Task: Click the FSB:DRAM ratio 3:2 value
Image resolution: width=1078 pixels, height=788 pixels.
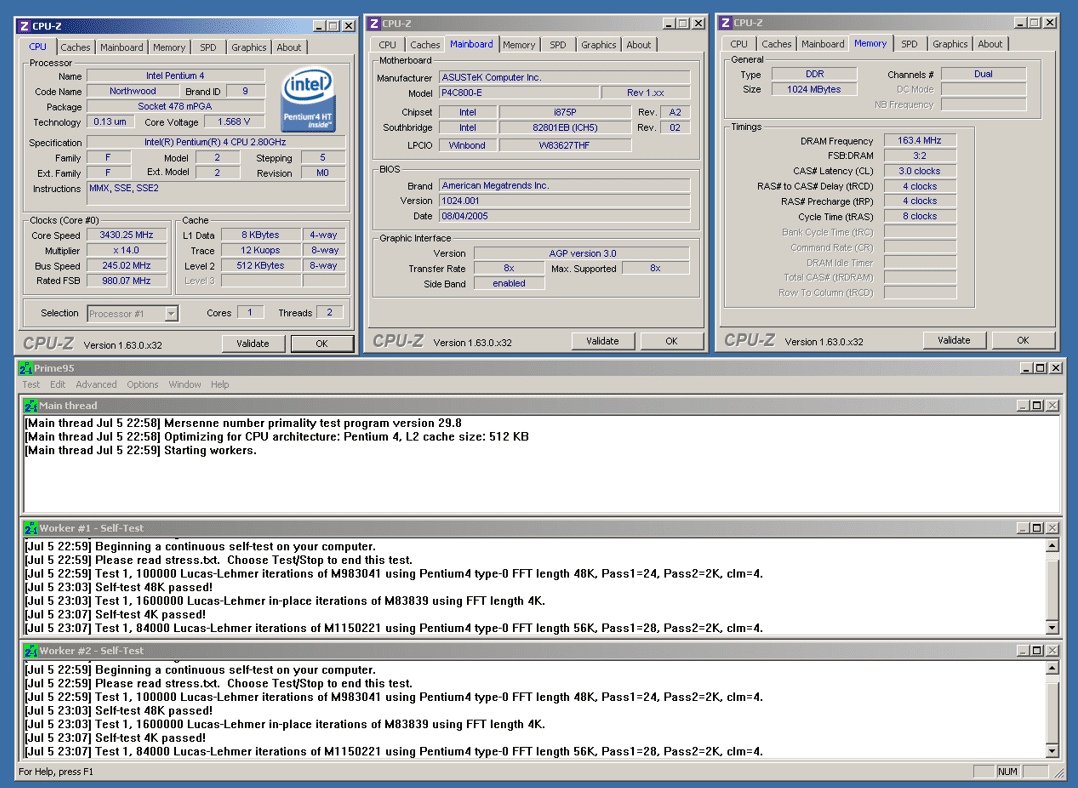Action: coord(919,156)
